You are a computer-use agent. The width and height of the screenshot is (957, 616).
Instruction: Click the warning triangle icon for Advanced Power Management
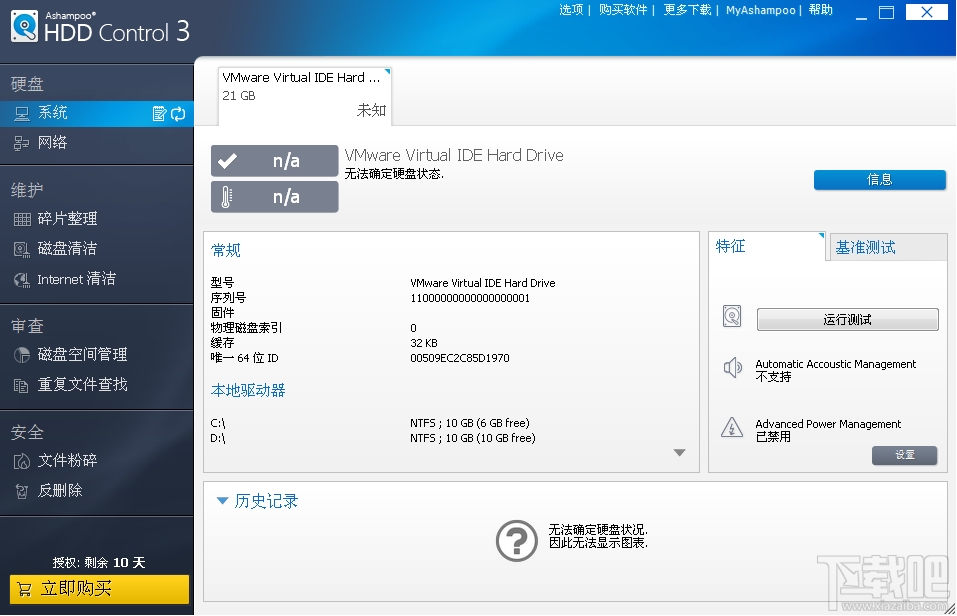coord(732,427)
